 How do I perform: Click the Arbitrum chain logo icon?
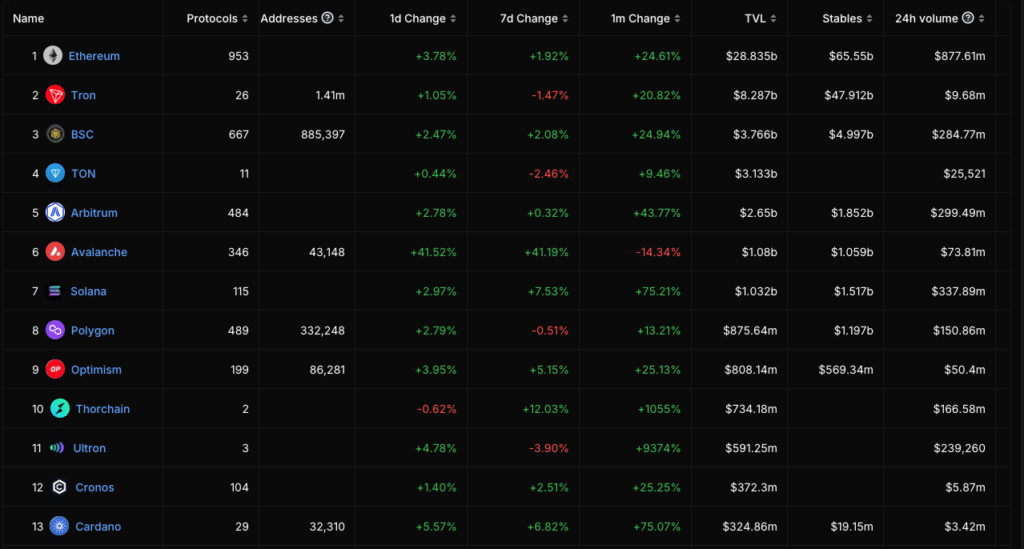55,213
